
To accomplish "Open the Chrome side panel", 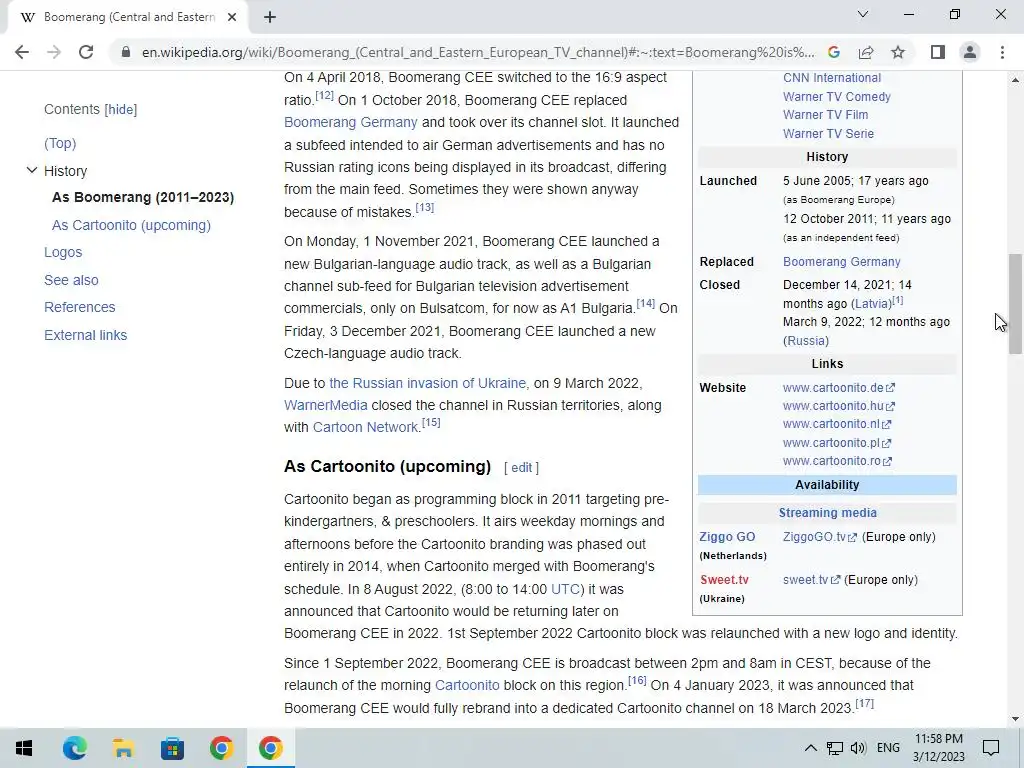I will (x=938, y=52).
